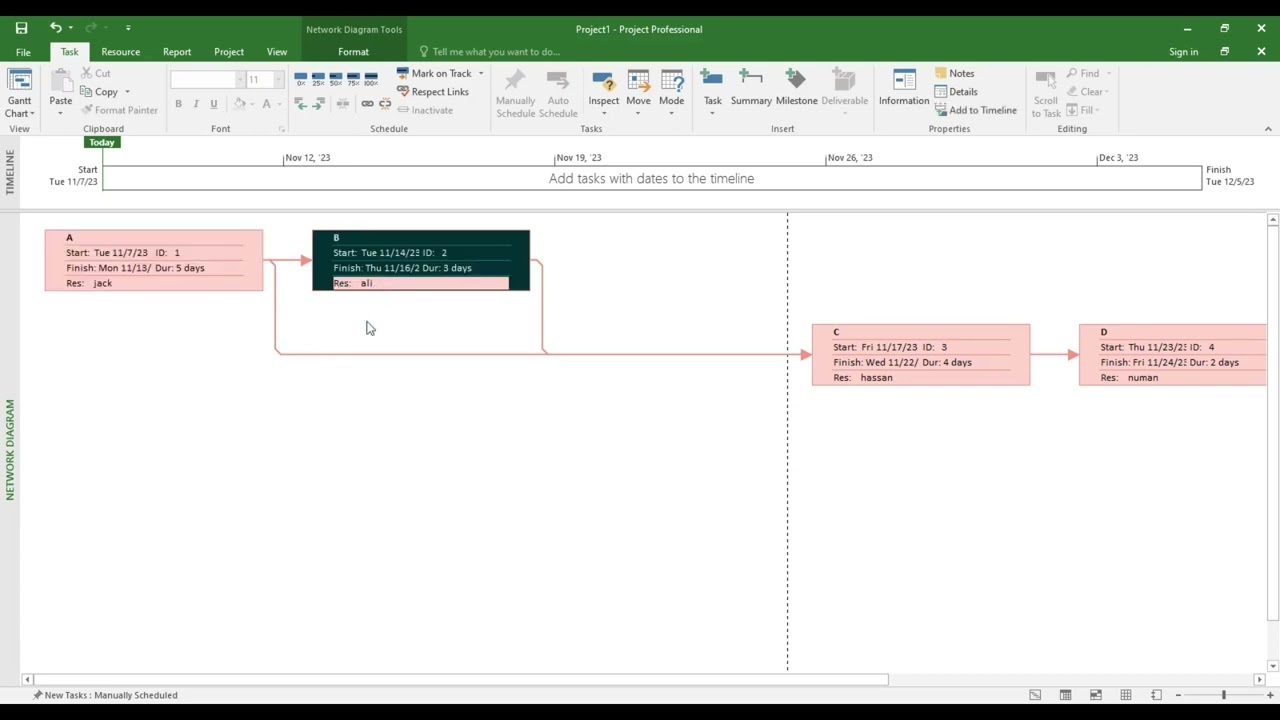Expand the Task insert dropdown arrow

coord(712,113)
